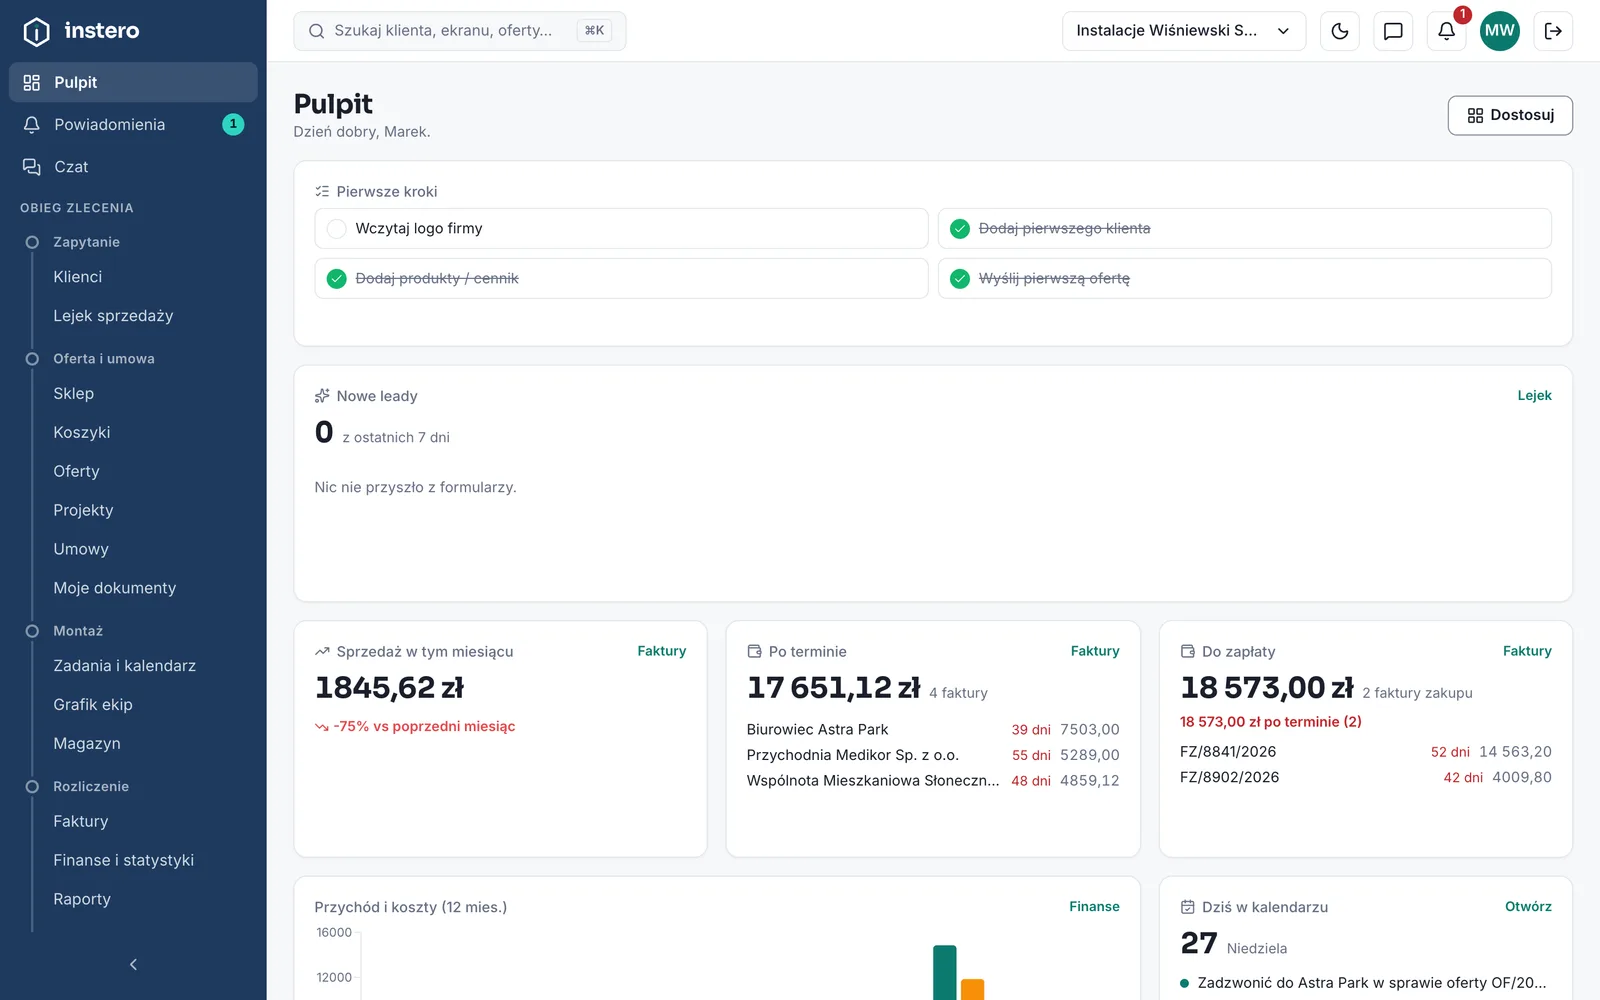Check the 'Wczytaj logo firmy' step circle
The image size is (1600, 1000).
coord(337,229)
